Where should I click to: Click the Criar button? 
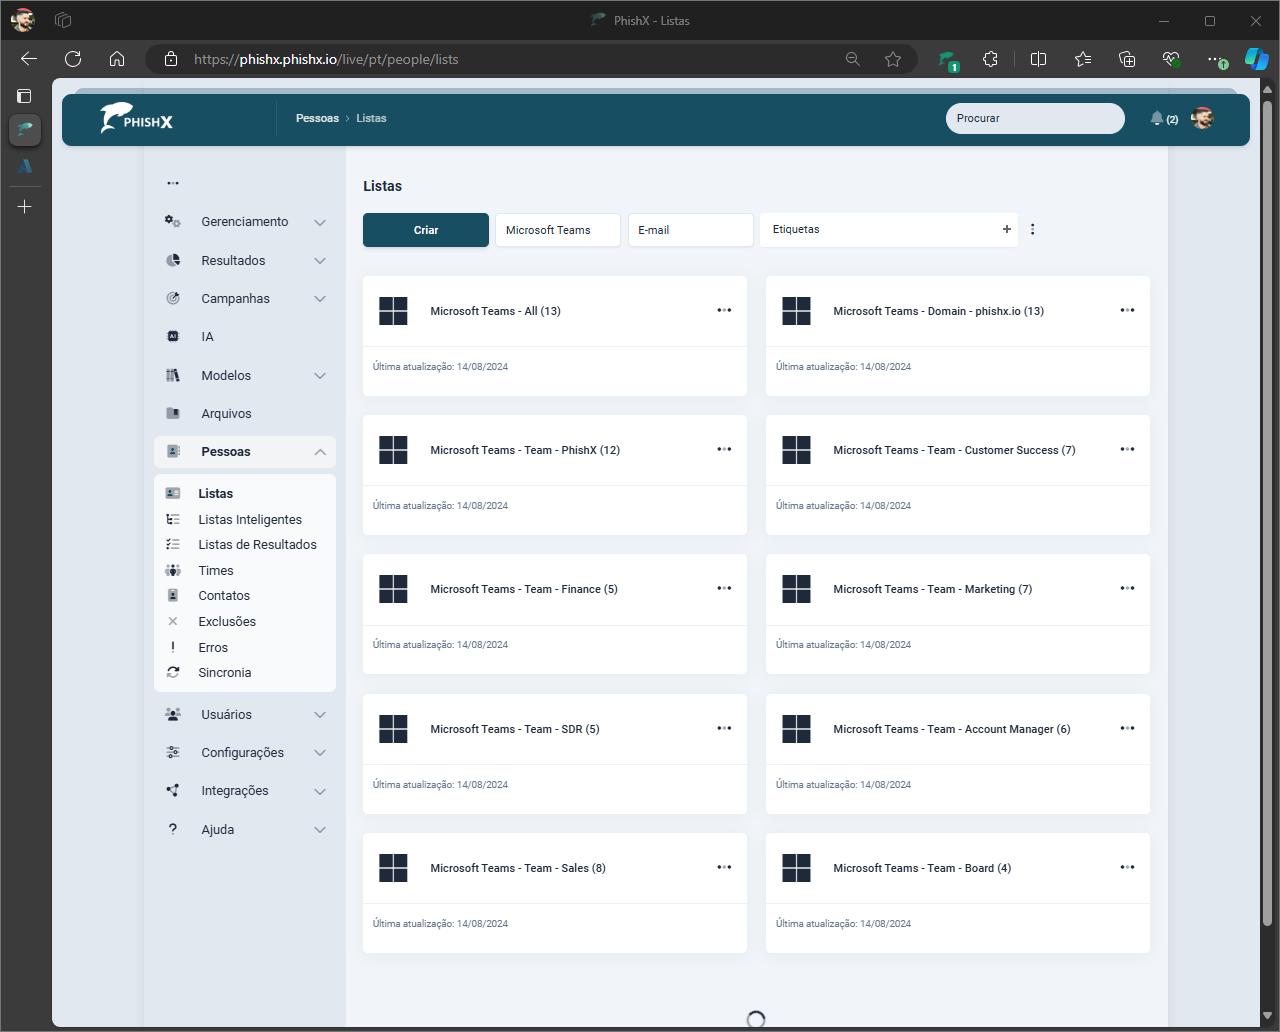click(426, 230)
